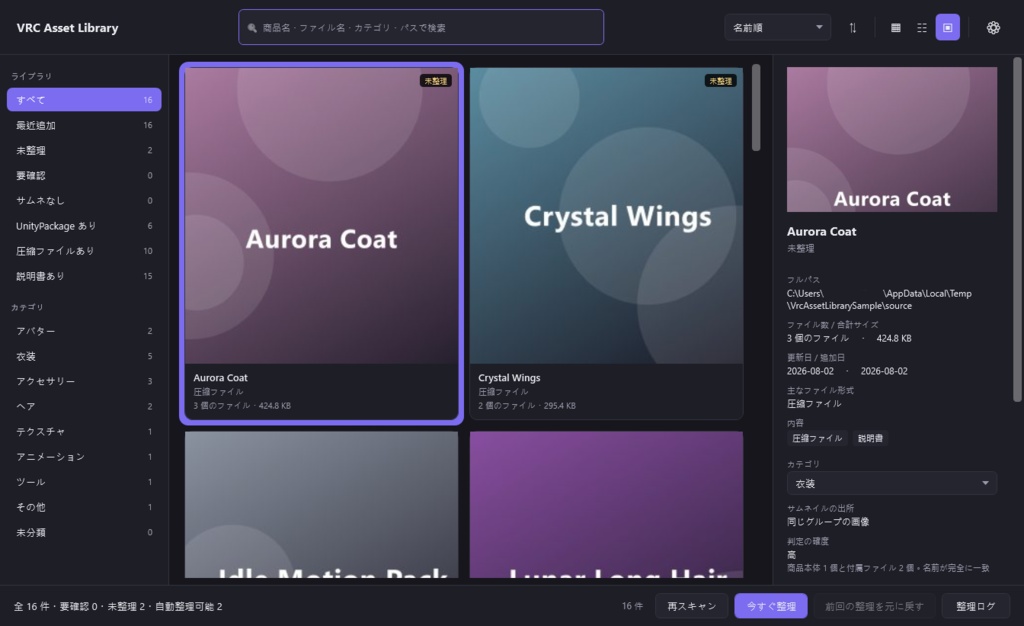The width and height of the screenshot is (1024, 626).
Task: Click the VRC Asset Library title
Action: click(x=67, y=28)
